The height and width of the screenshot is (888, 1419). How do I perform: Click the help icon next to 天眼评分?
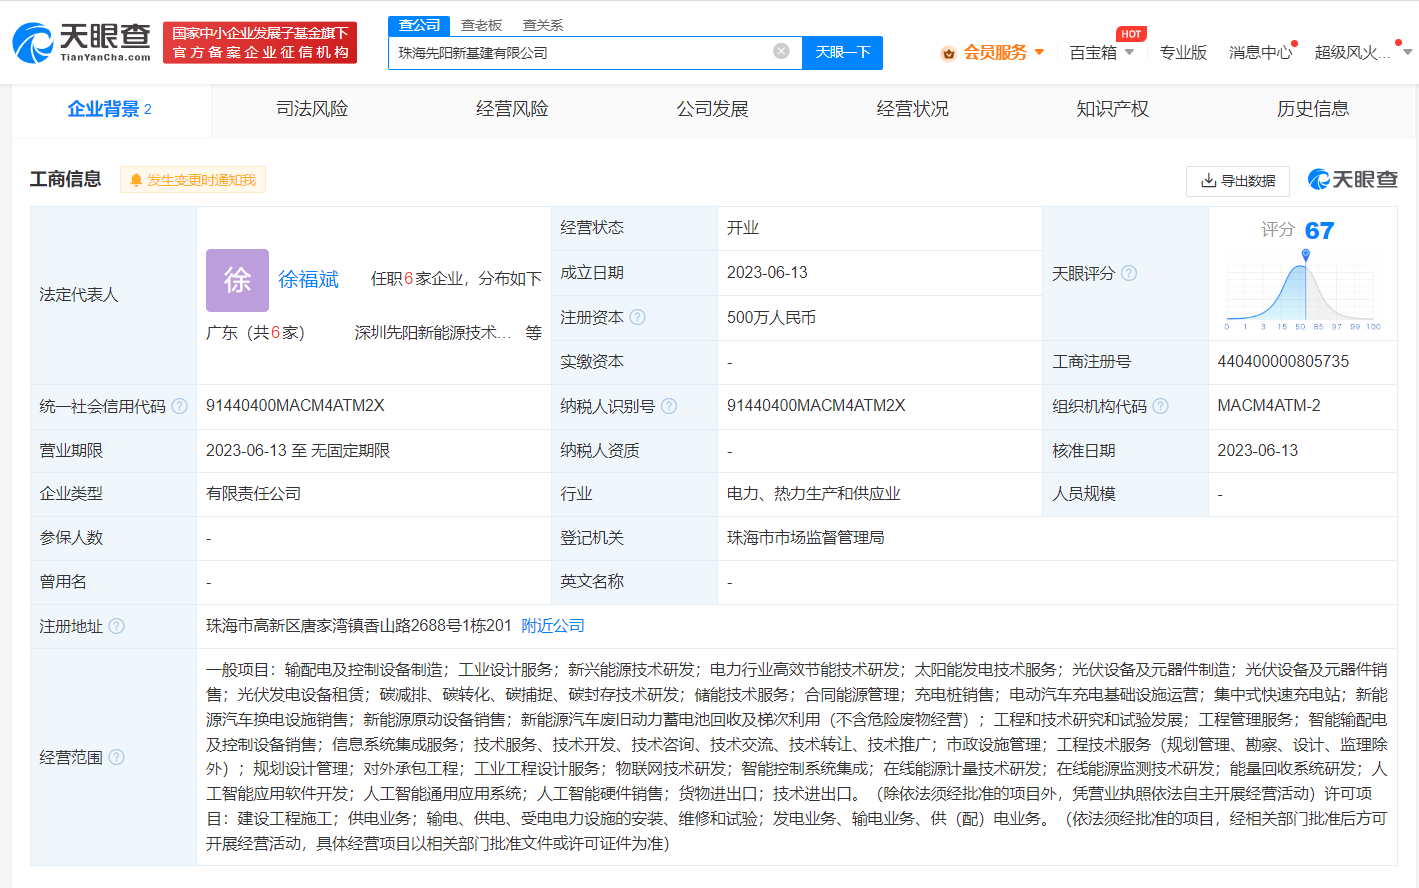1129,273
